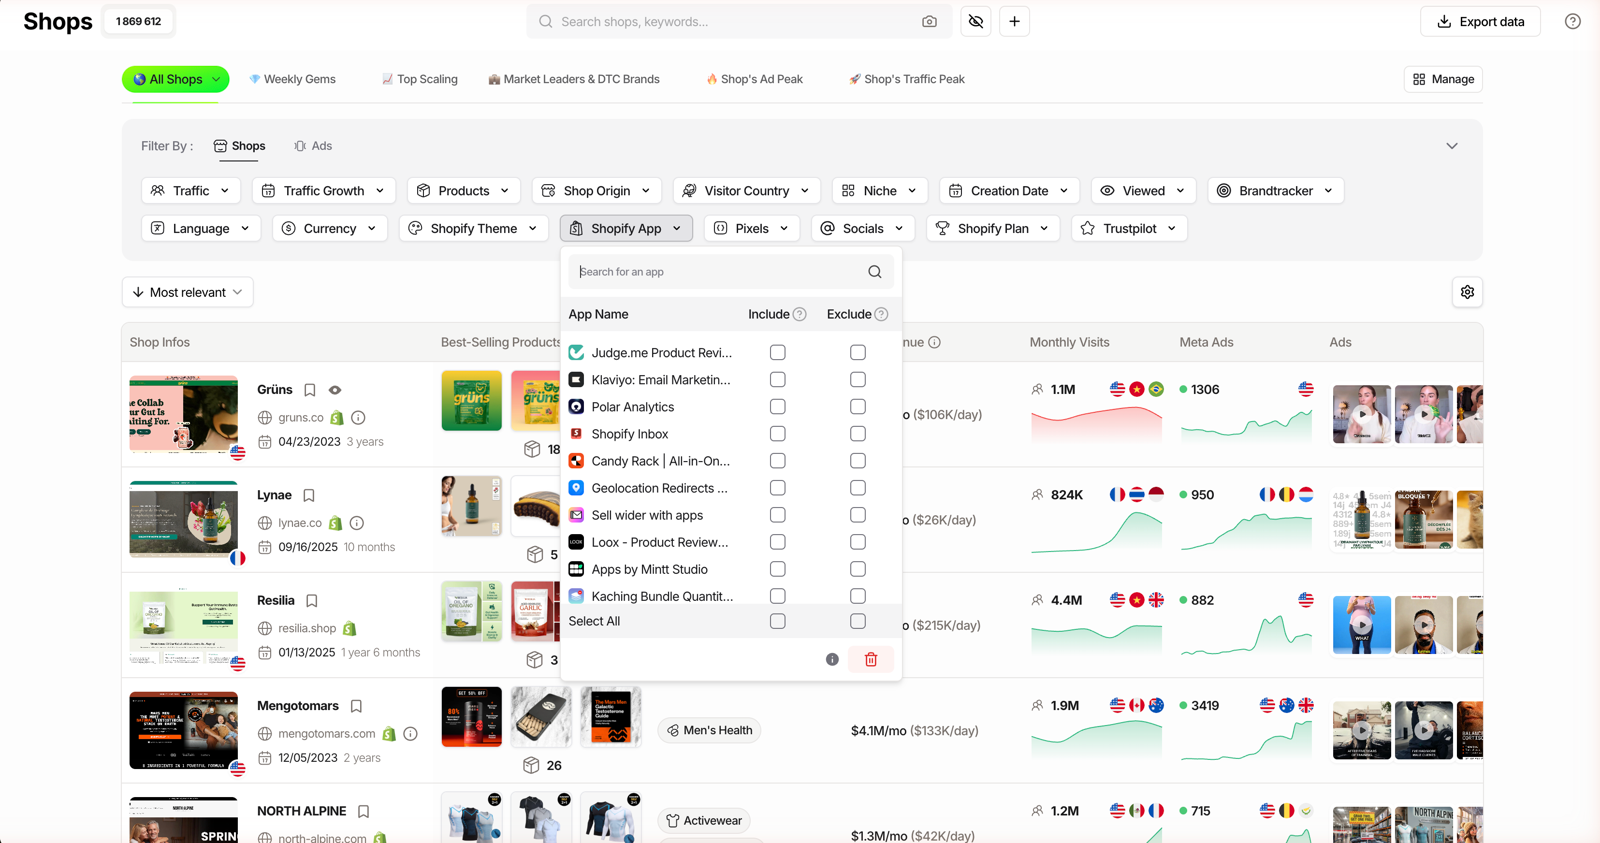Open the Most relevant sort dropdown

pyautogui.click(x=188, y=292)
